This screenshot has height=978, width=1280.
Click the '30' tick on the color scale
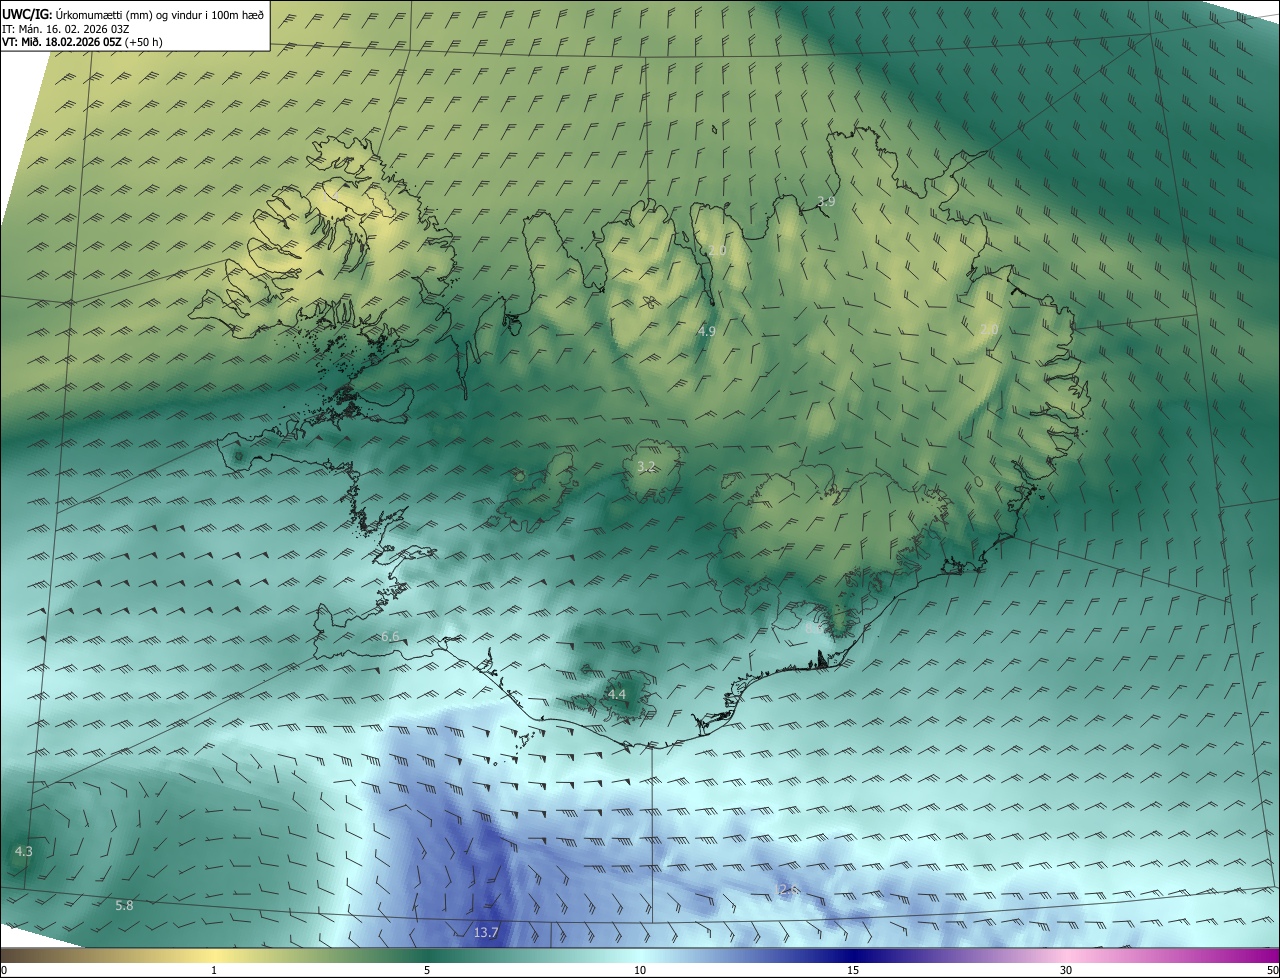point(1066,970)
